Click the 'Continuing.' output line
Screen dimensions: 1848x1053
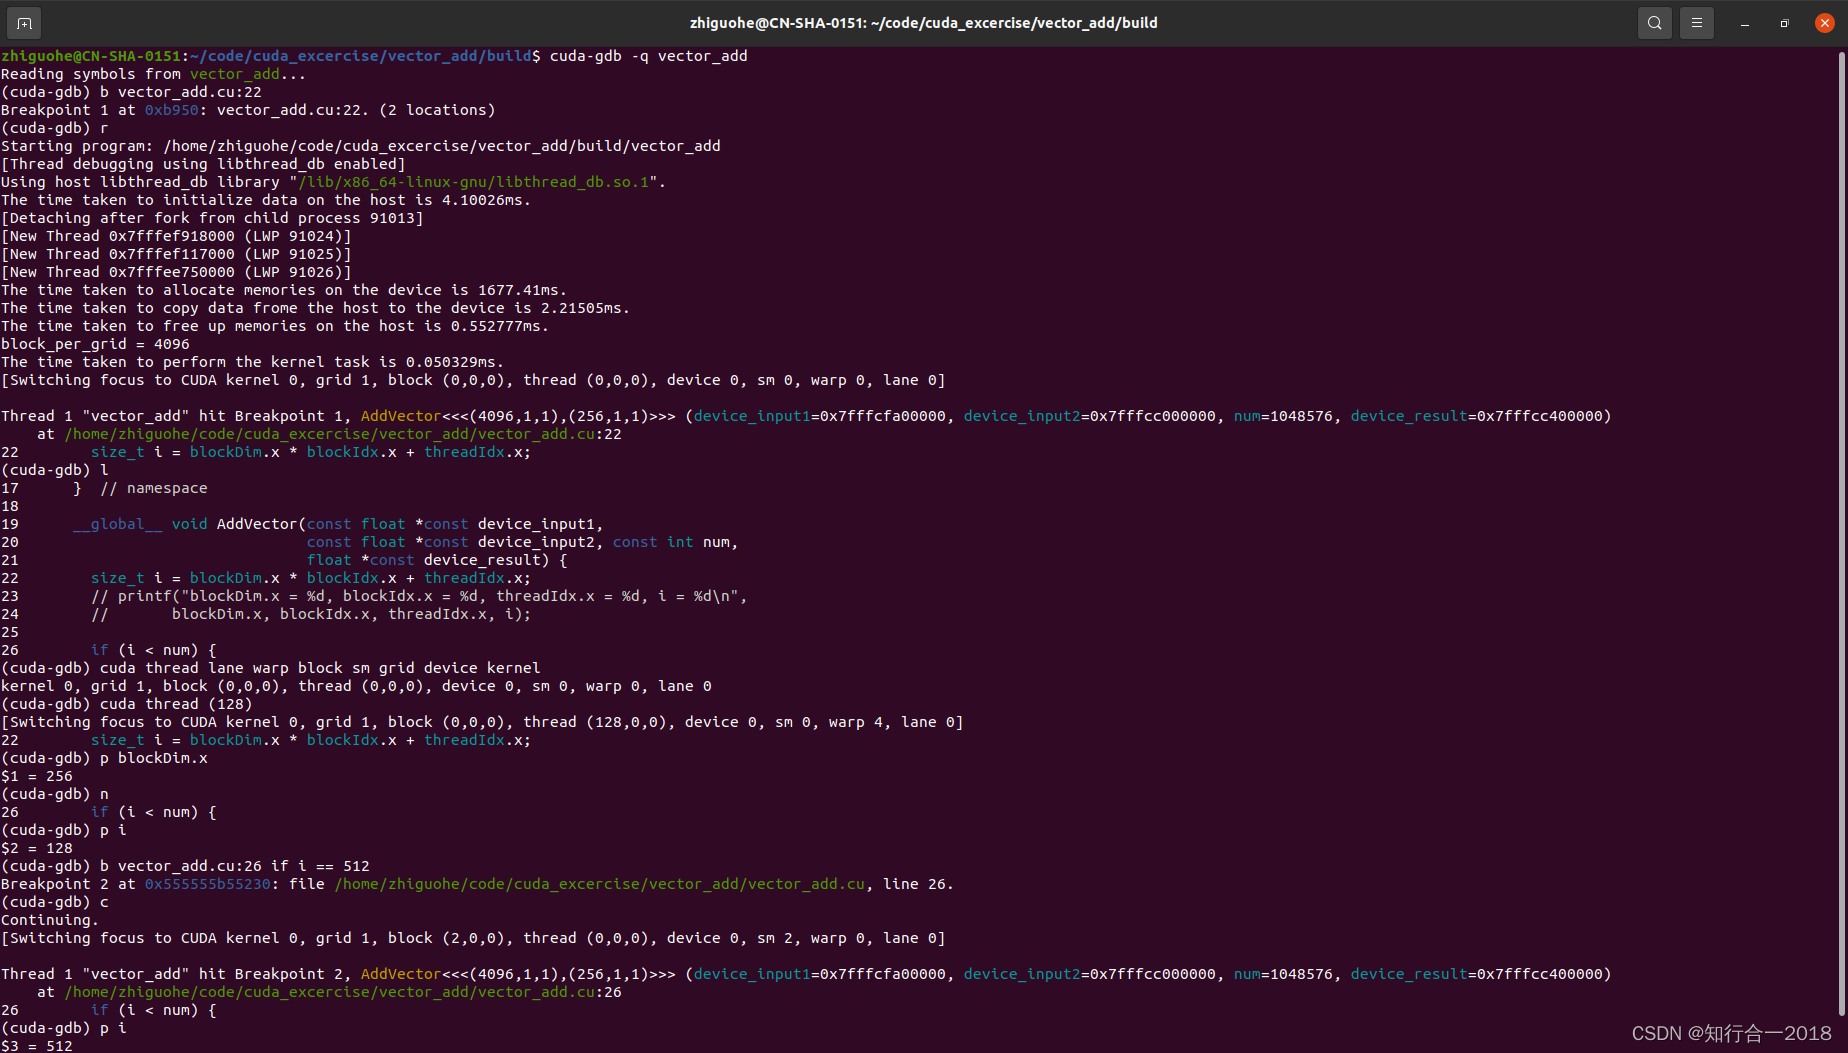tap(50, 920)
